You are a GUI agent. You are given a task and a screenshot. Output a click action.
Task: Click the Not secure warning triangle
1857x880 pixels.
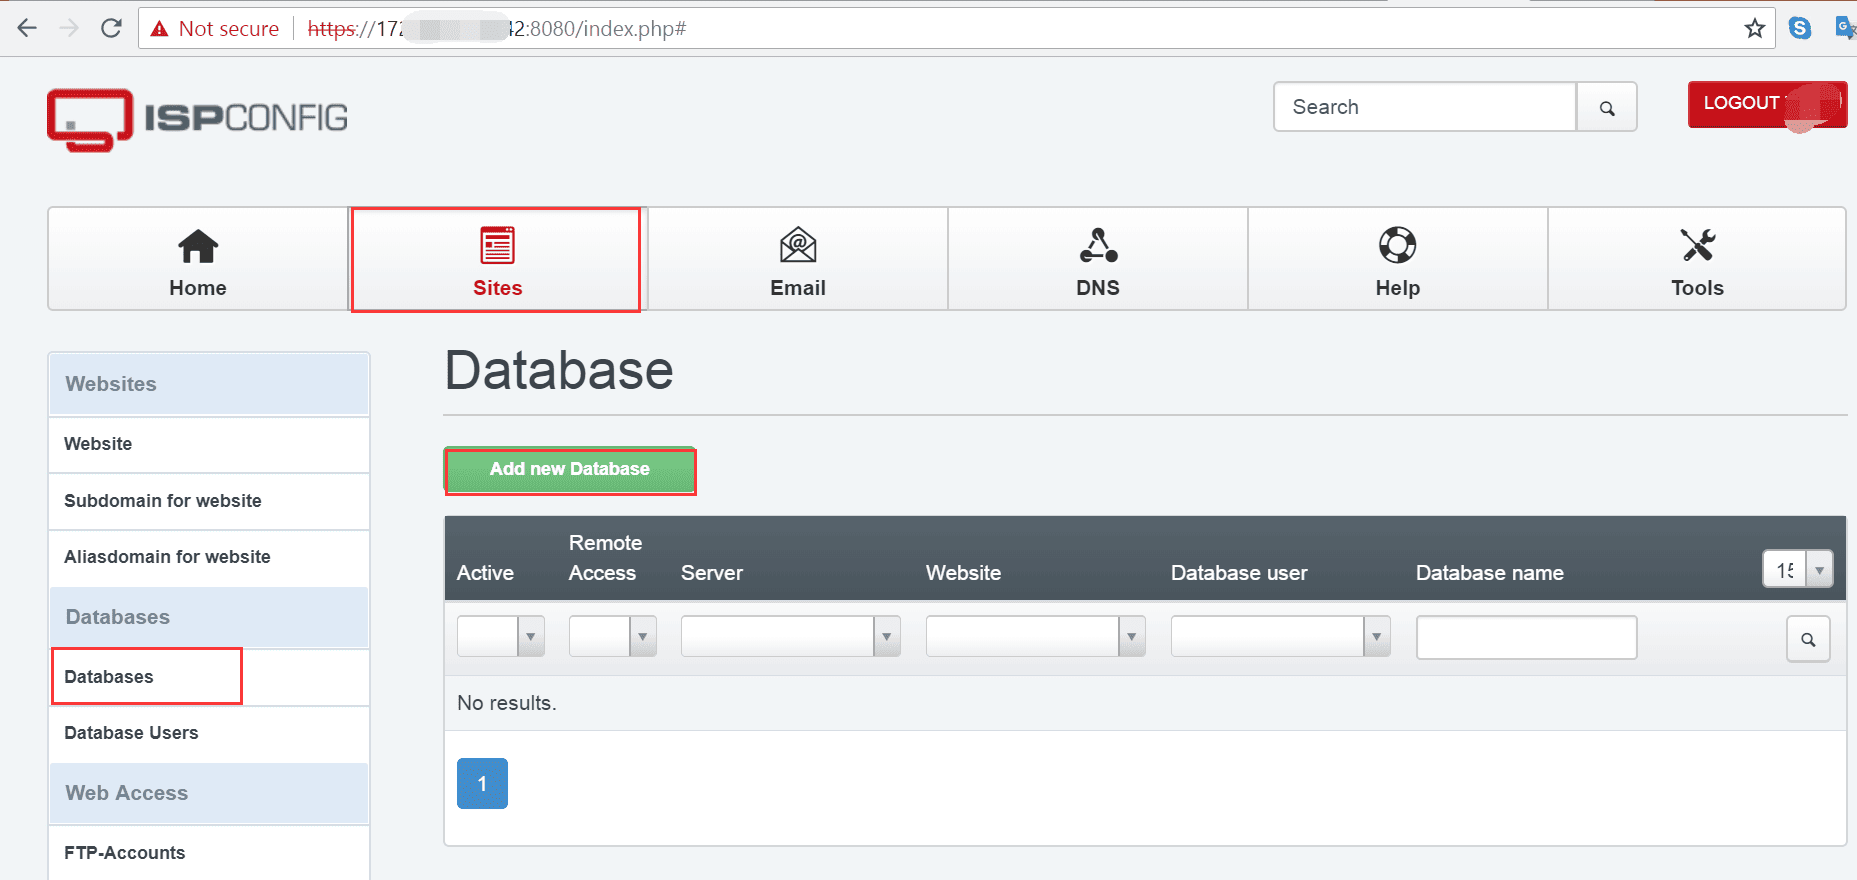point(159,29)
